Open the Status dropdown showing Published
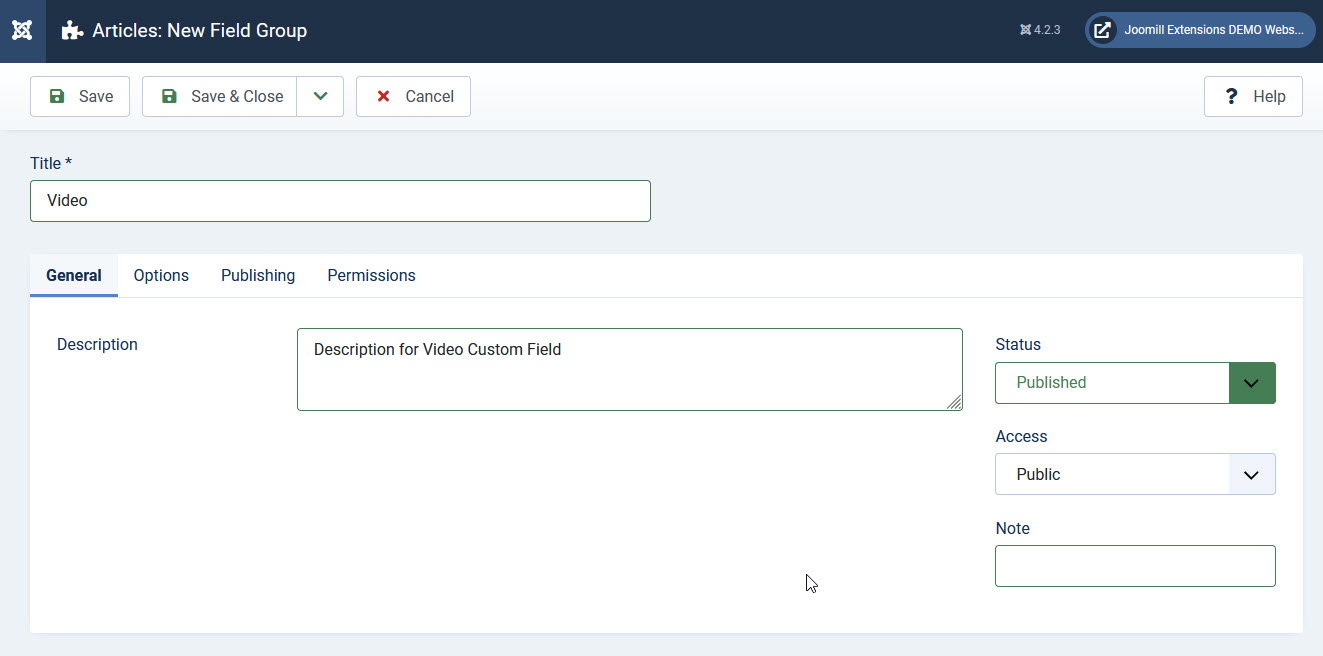The image size is (1323, 656). [1135, 383]
